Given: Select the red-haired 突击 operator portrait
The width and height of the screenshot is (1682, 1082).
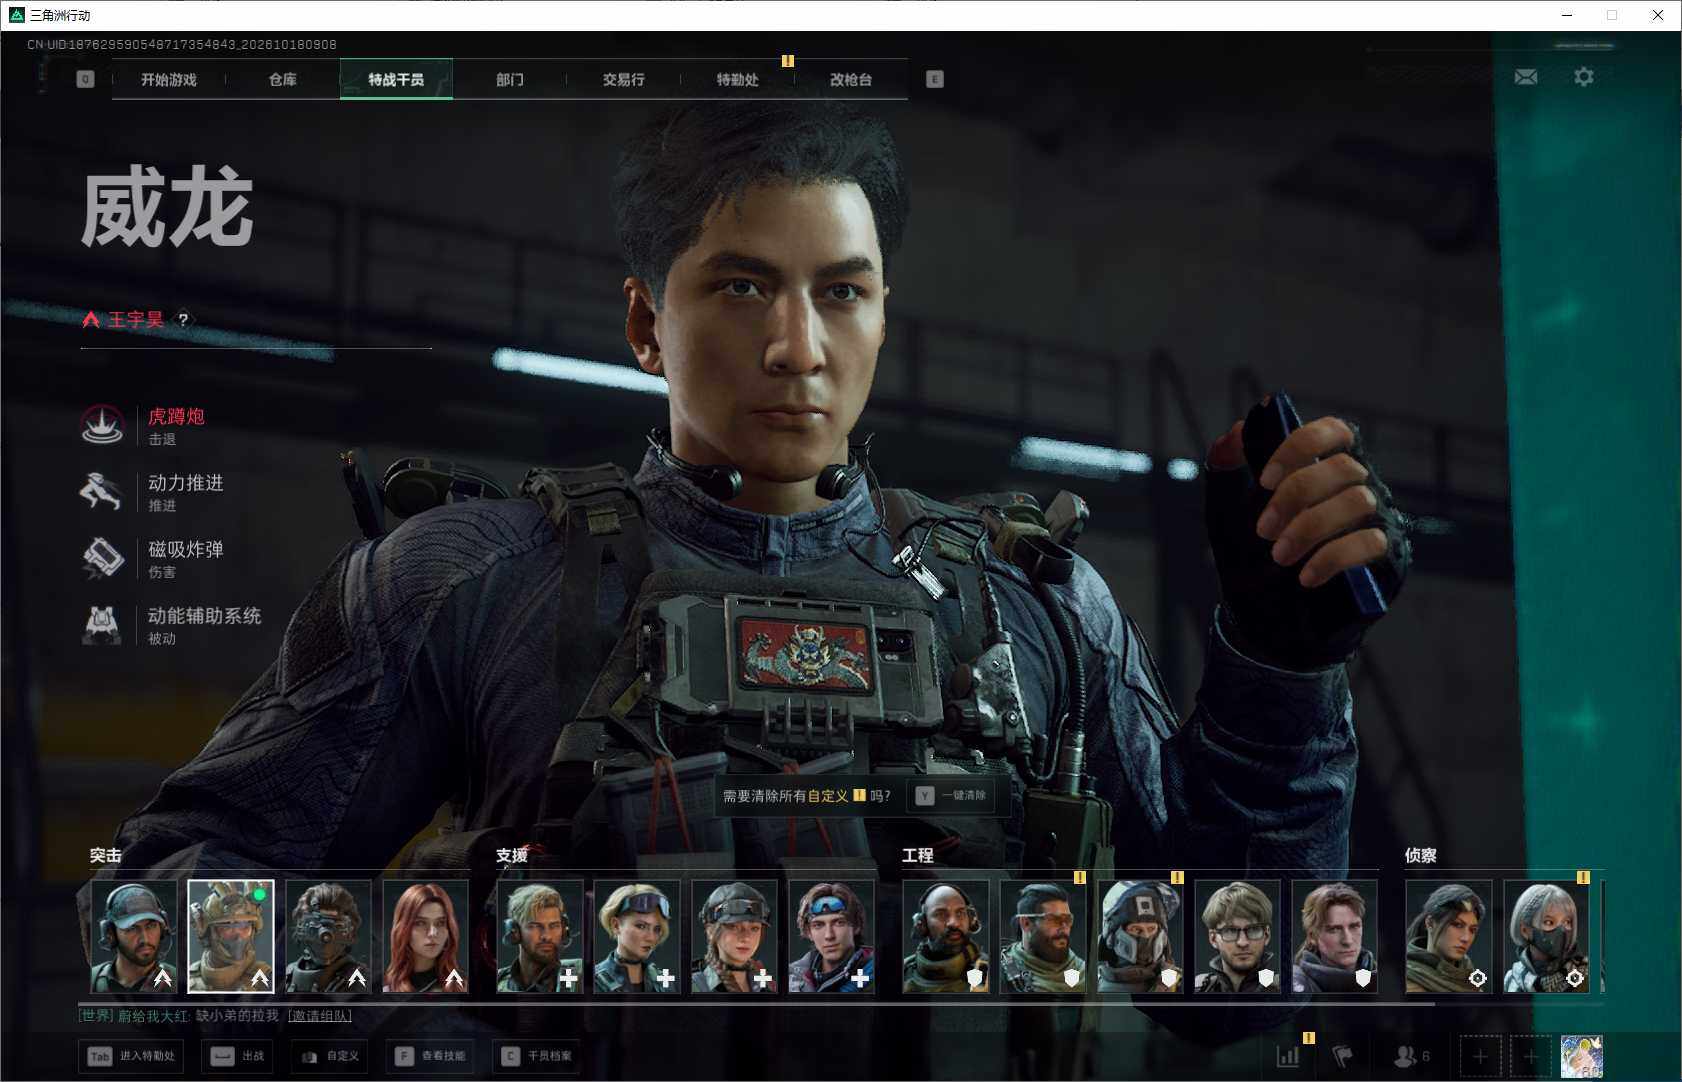Looking at the screenshot, I should [x=426, y=936].
